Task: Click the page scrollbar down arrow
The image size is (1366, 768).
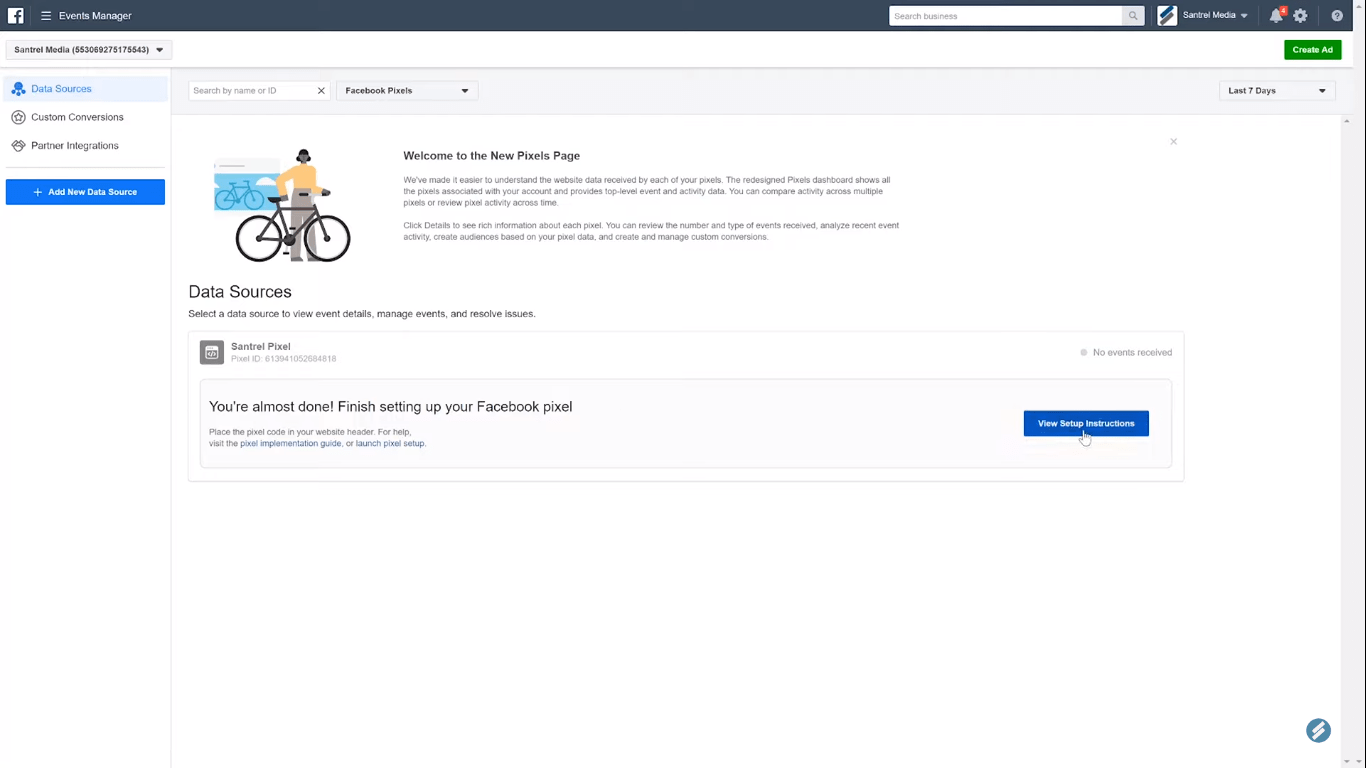Action: pyautogui.click(x=1346, y=761)
